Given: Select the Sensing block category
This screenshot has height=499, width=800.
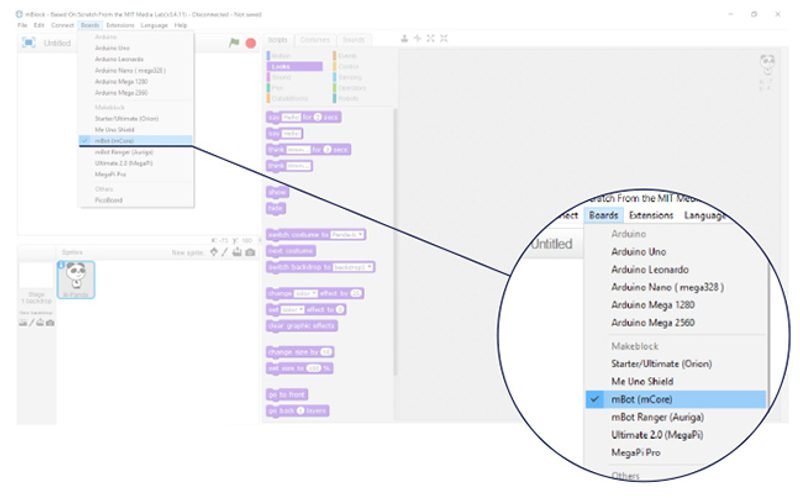Looking at the screenshot, I should [360, 77].
